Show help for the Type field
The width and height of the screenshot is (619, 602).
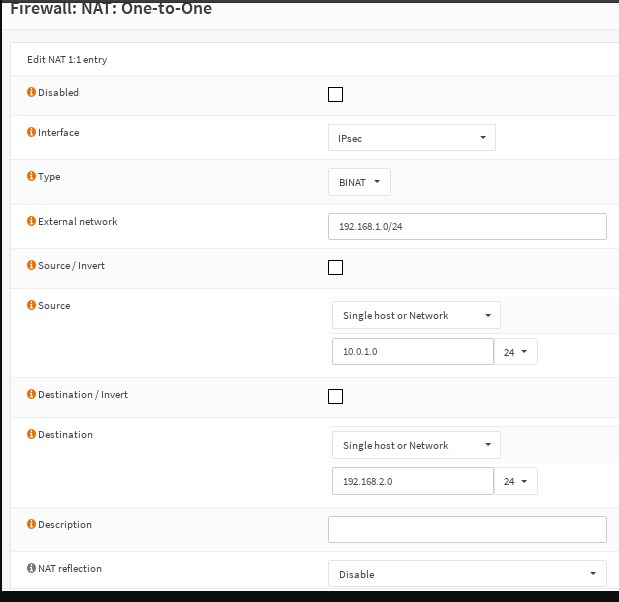coord(31,177)
